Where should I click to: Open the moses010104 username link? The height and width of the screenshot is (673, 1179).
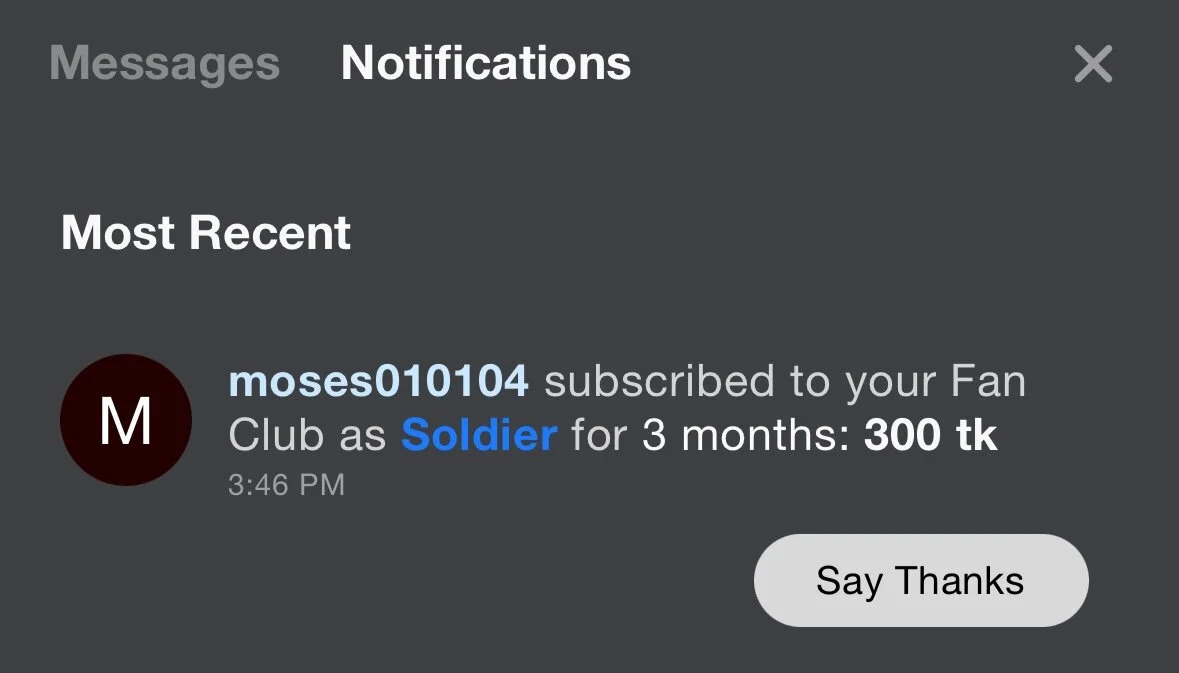[x=378, y=382]
